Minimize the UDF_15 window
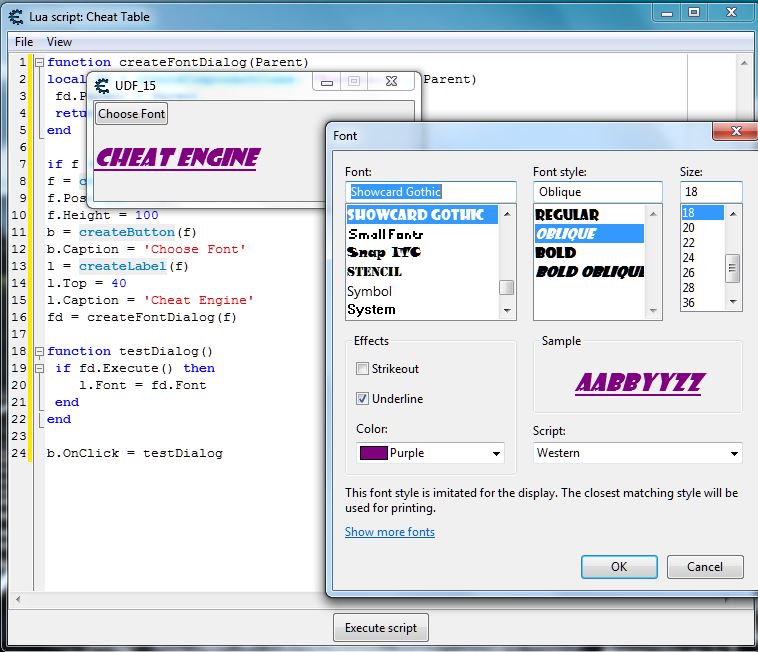 327,82
